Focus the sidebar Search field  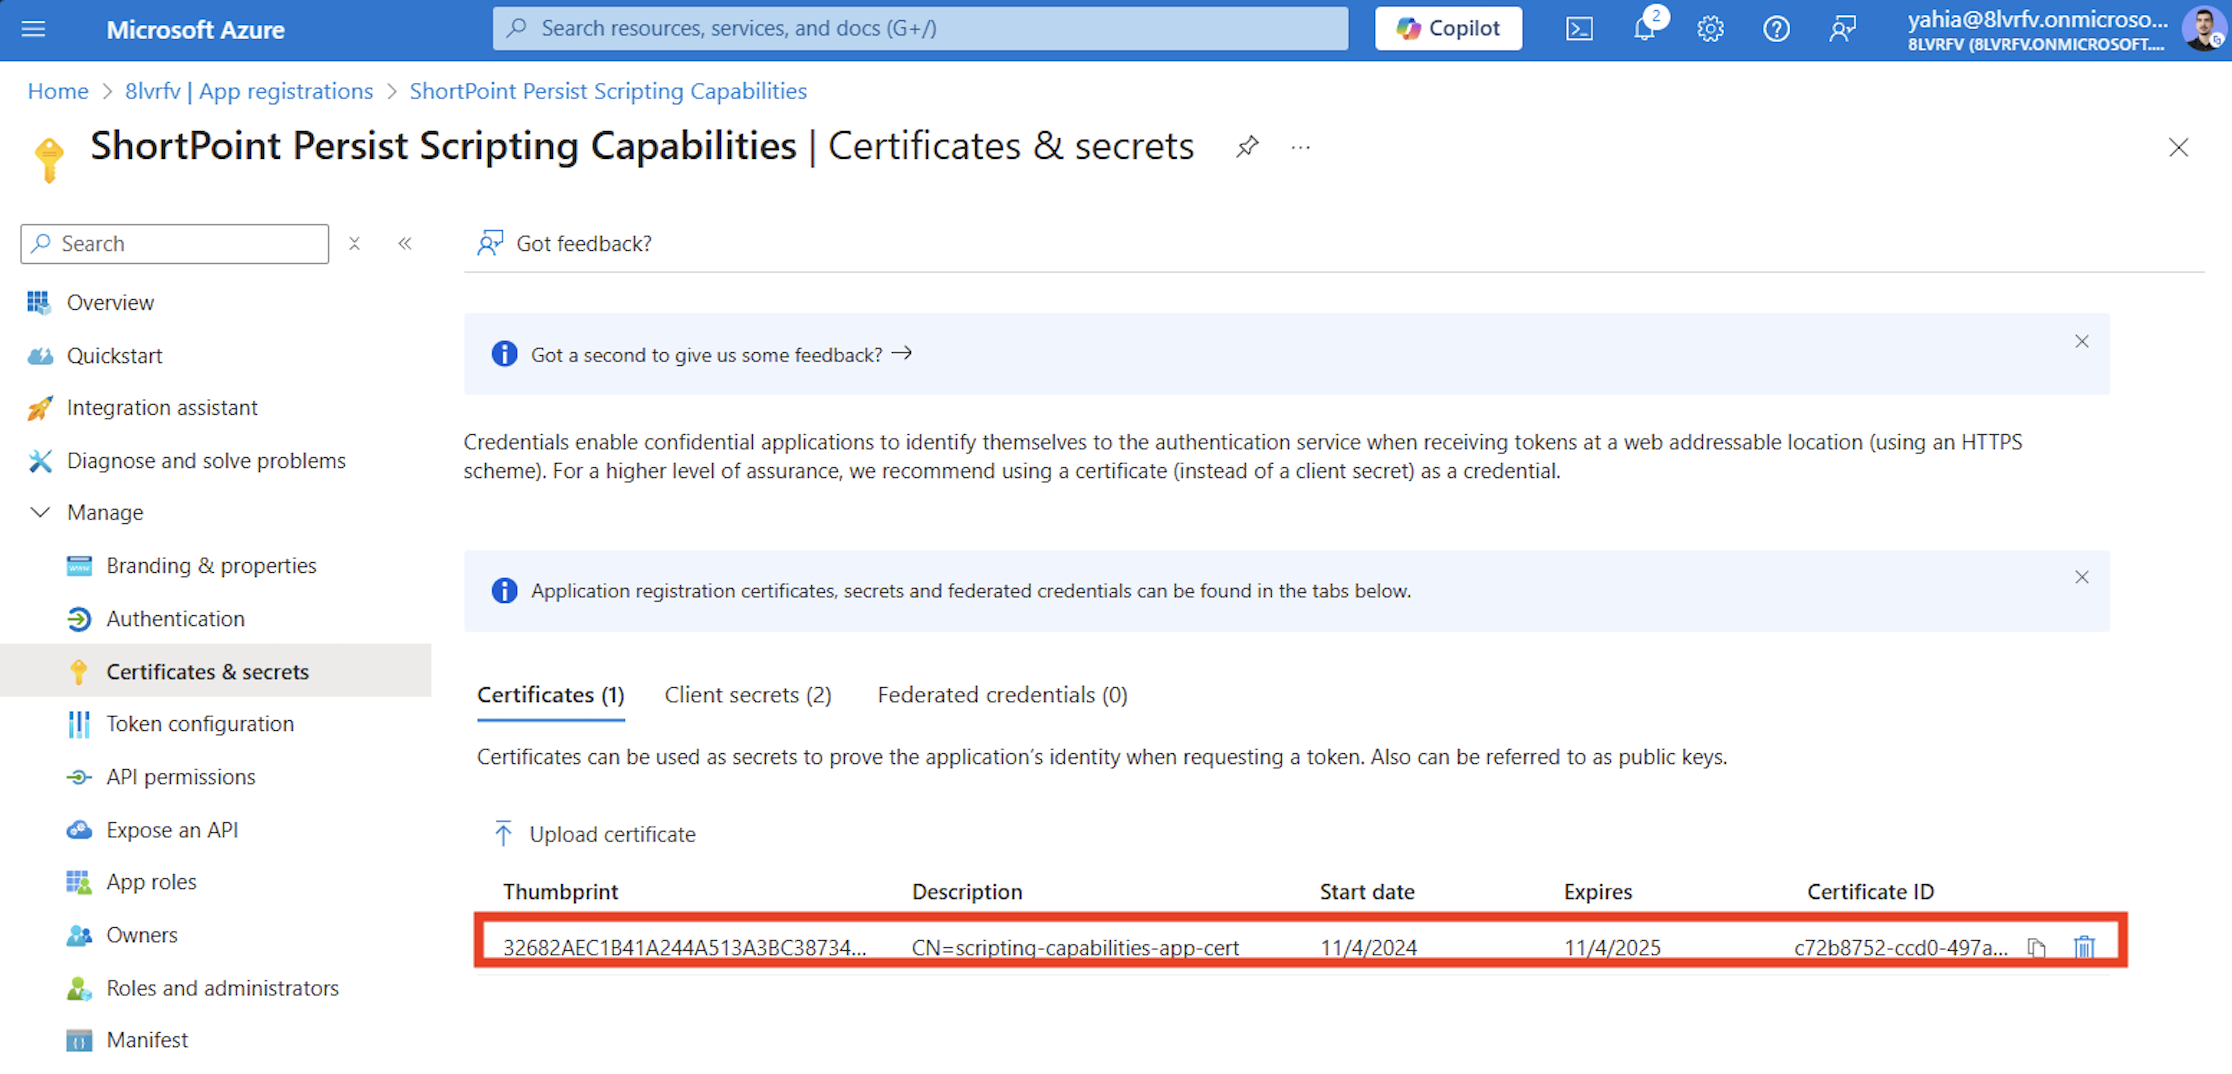[175, 244]
